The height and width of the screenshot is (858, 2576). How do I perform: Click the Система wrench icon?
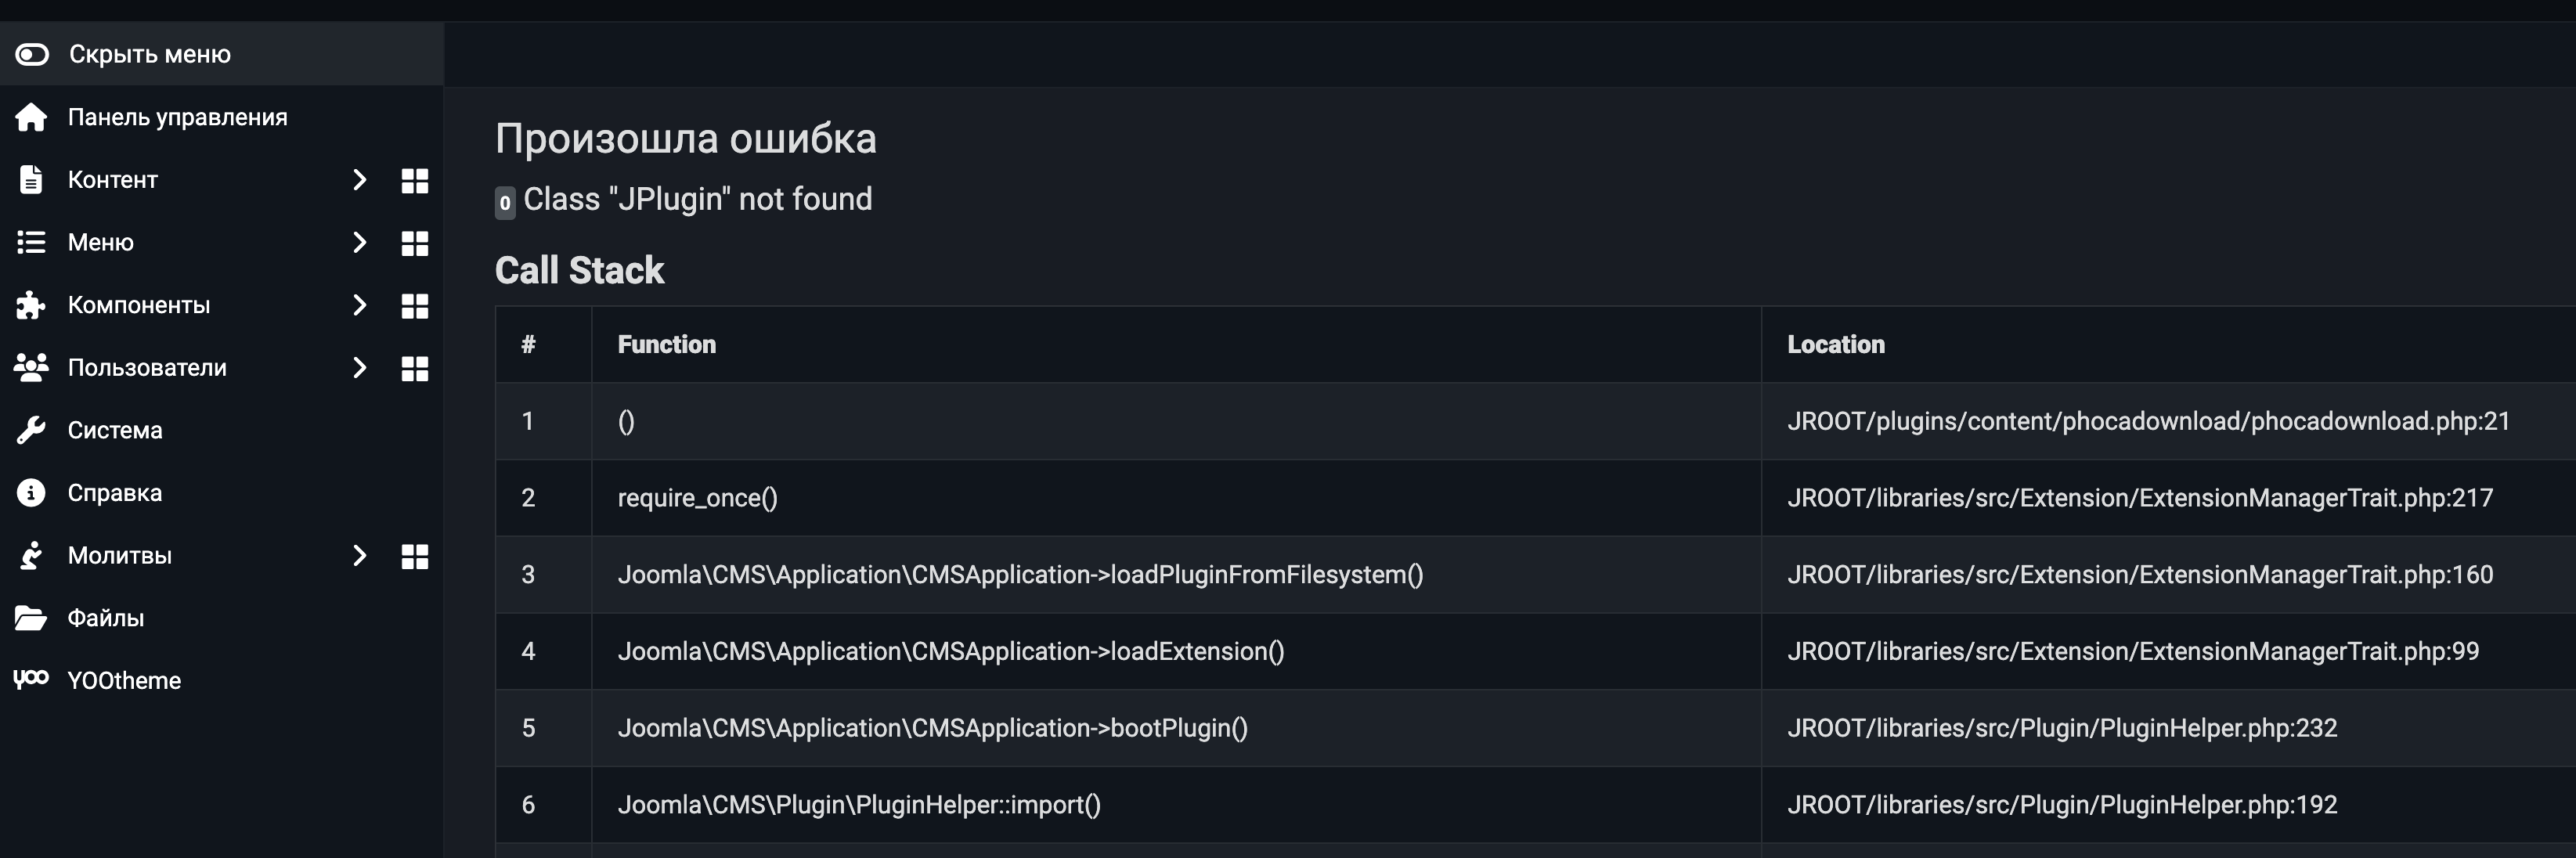(x=31, y=430)
